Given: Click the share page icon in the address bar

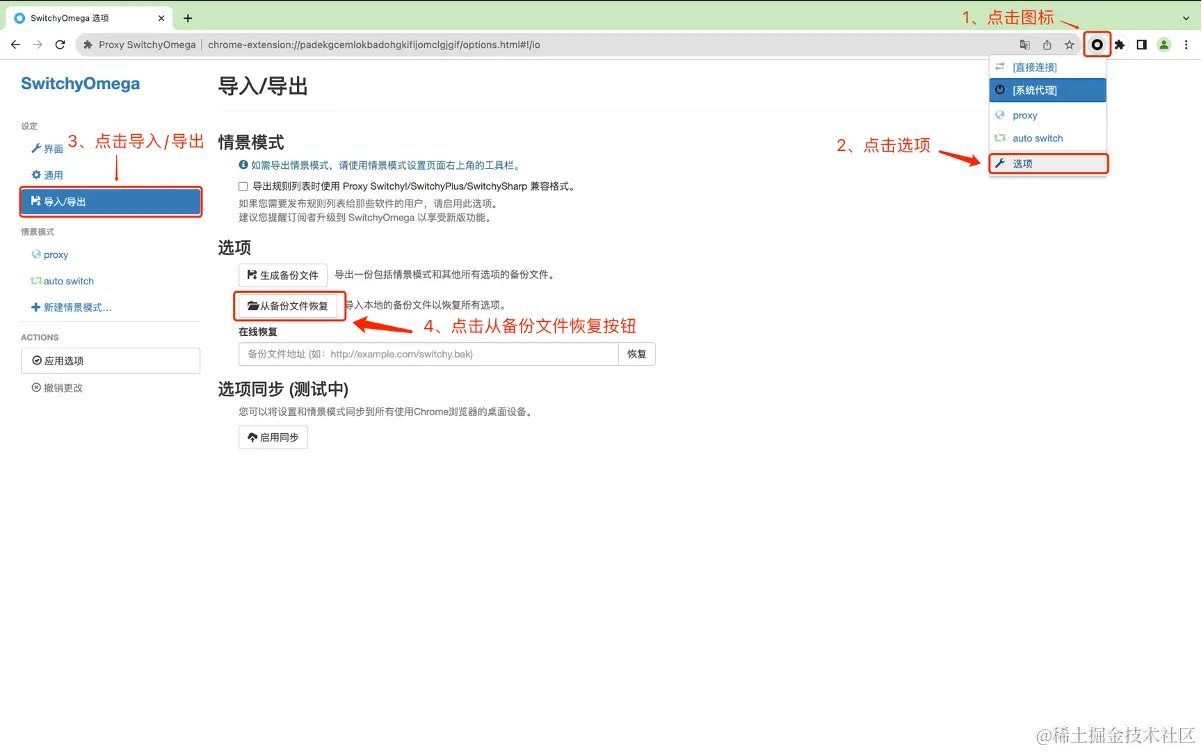Looking at the screenshot, I should point(1047,45).
